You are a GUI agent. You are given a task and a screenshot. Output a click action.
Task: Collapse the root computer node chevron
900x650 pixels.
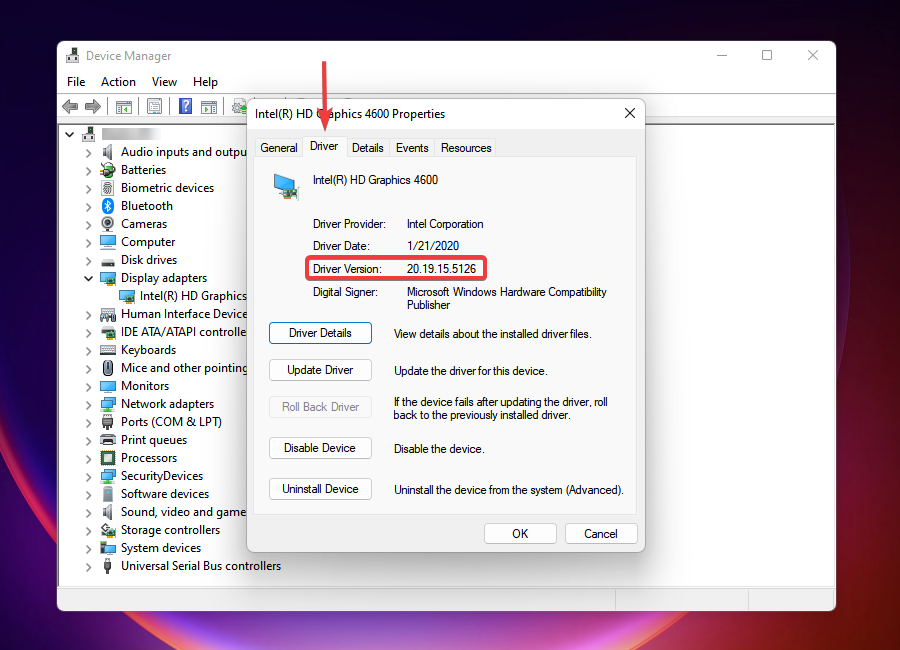click(69, 134)
